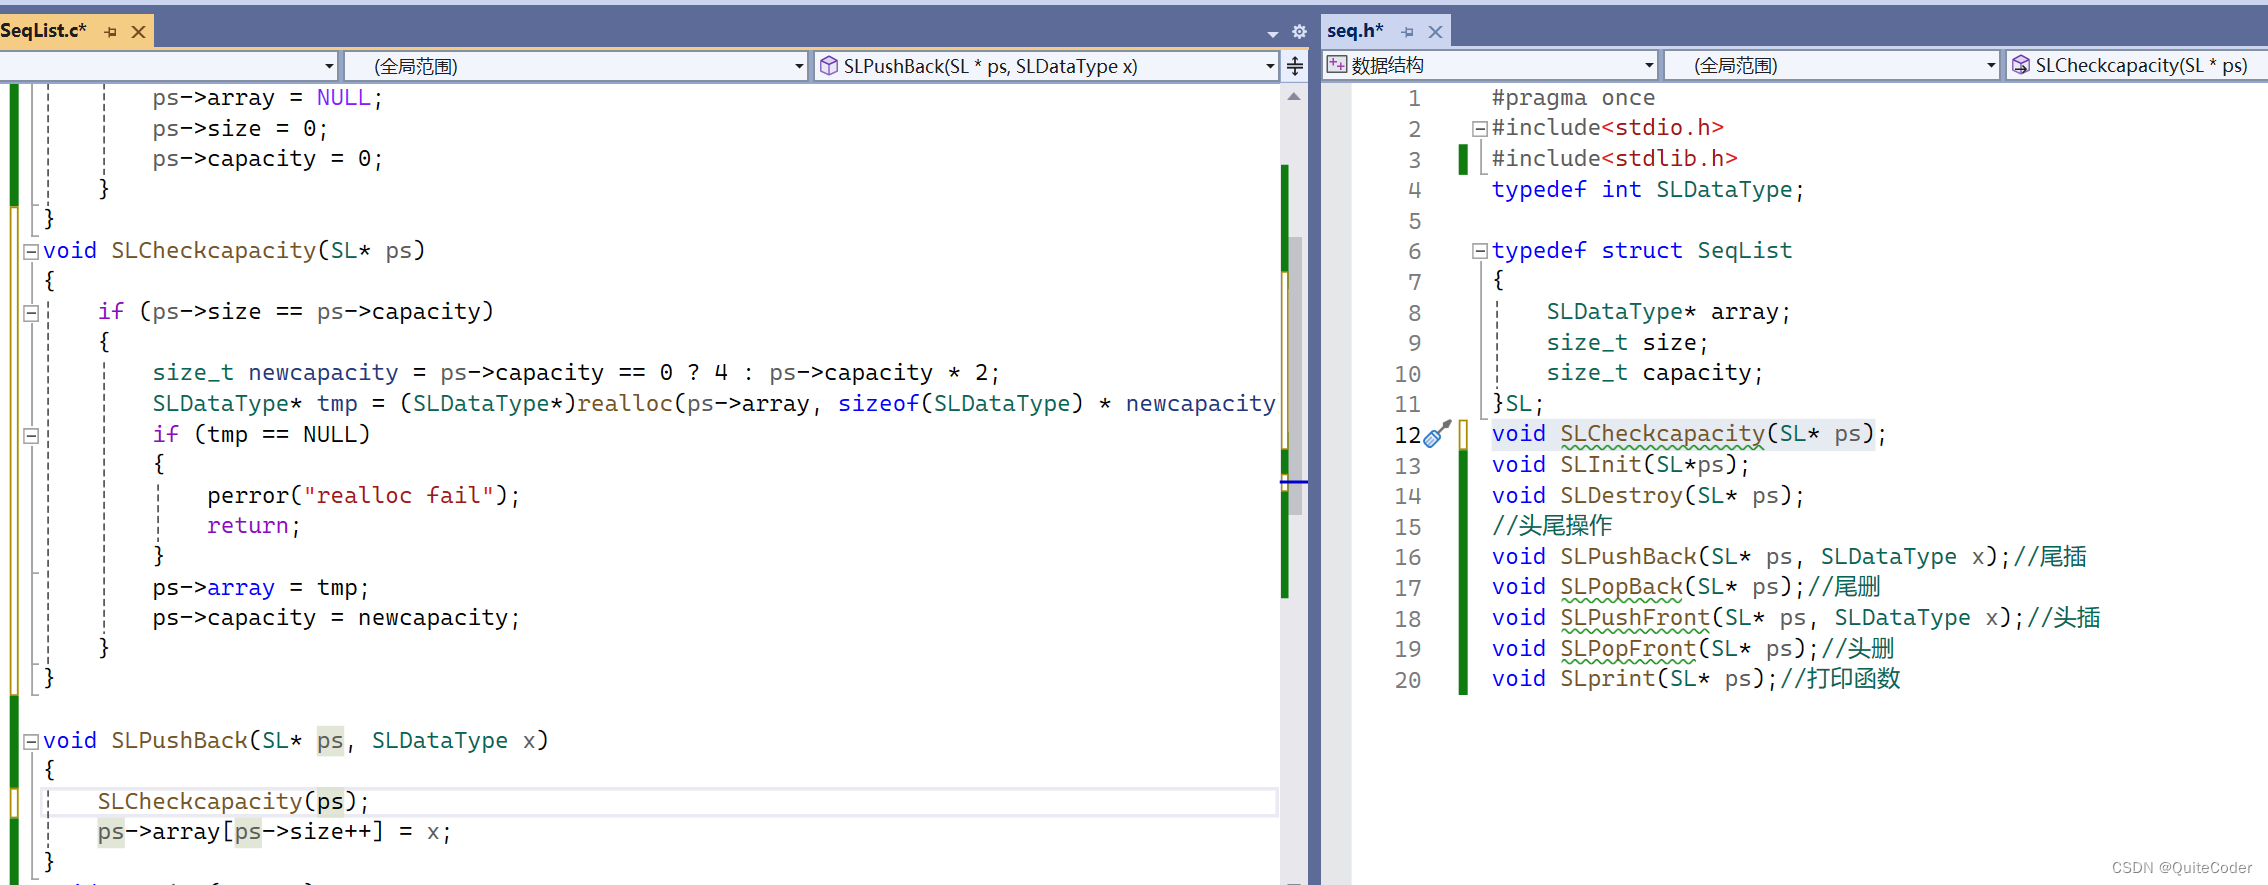Pin the SeqList.c tab
This screenshot has height=885, width=2268.
point(111,32)
